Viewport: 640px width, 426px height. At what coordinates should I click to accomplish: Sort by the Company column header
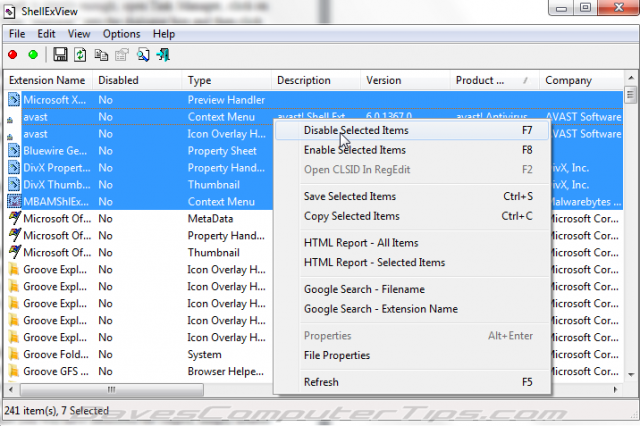coord(582,80)
